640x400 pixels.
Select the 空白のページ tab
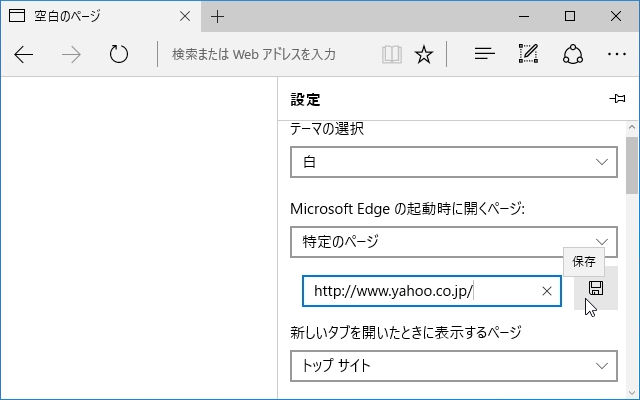pyautogui.click(x=100, y=16)
